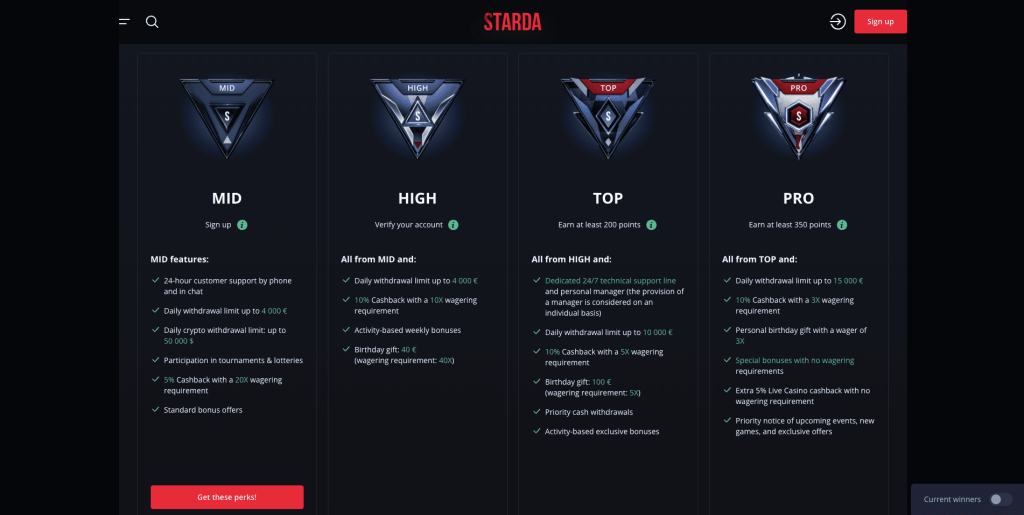
Task: Toggle the Current winners switch
Action: coord(1000,499)
